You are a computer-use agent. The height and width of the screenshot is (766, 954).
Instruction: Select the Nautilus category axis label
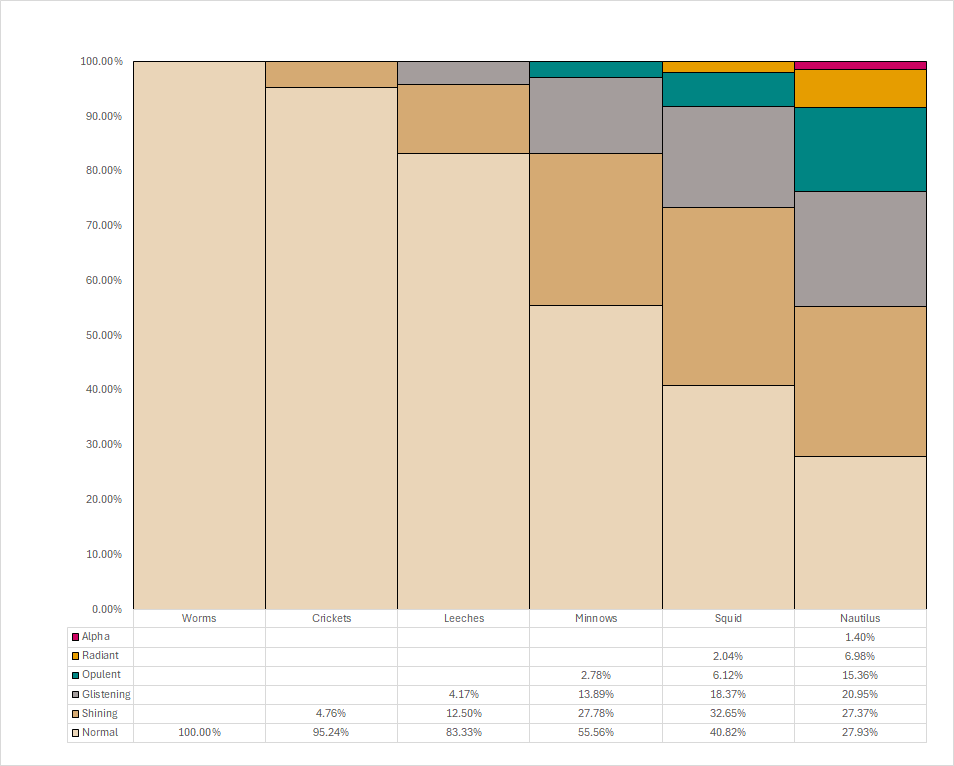click(x=860, y=617)
